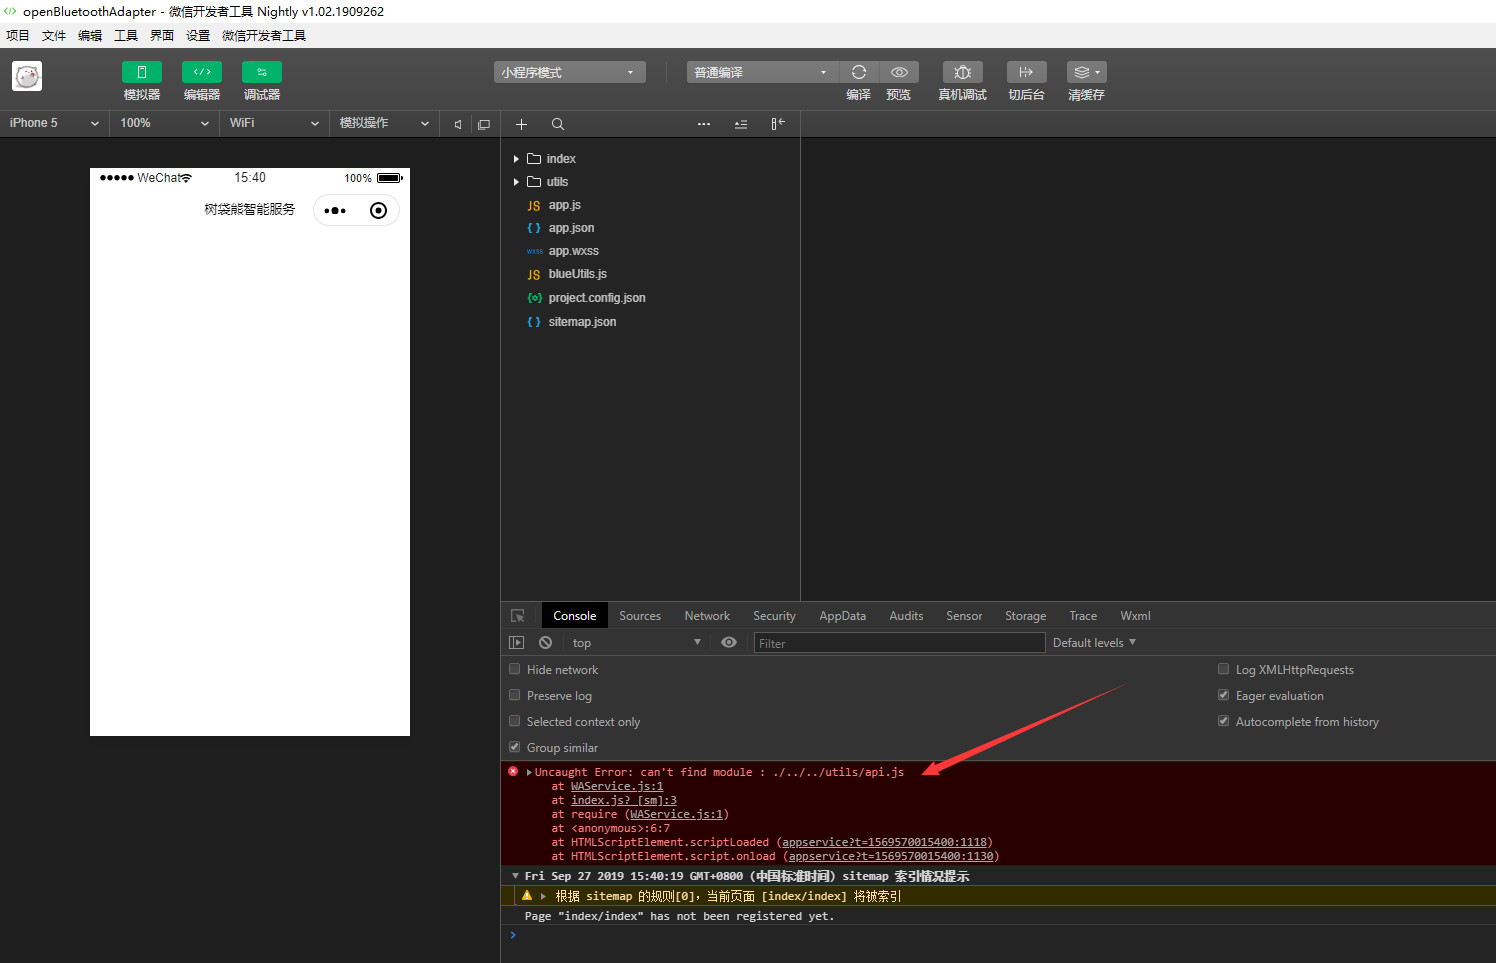Open the 工具 menu

pyautogui.click(x=126, y=35)
